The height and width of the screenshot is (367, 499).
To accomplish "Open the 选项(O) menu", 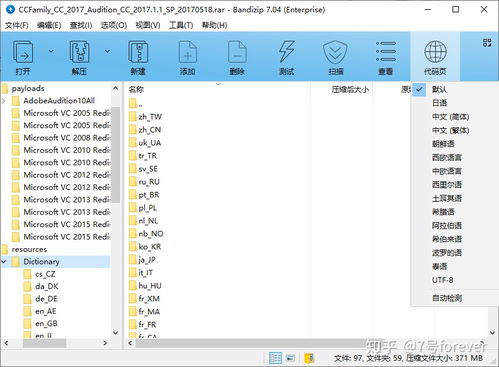I will [x=114, y=25].
